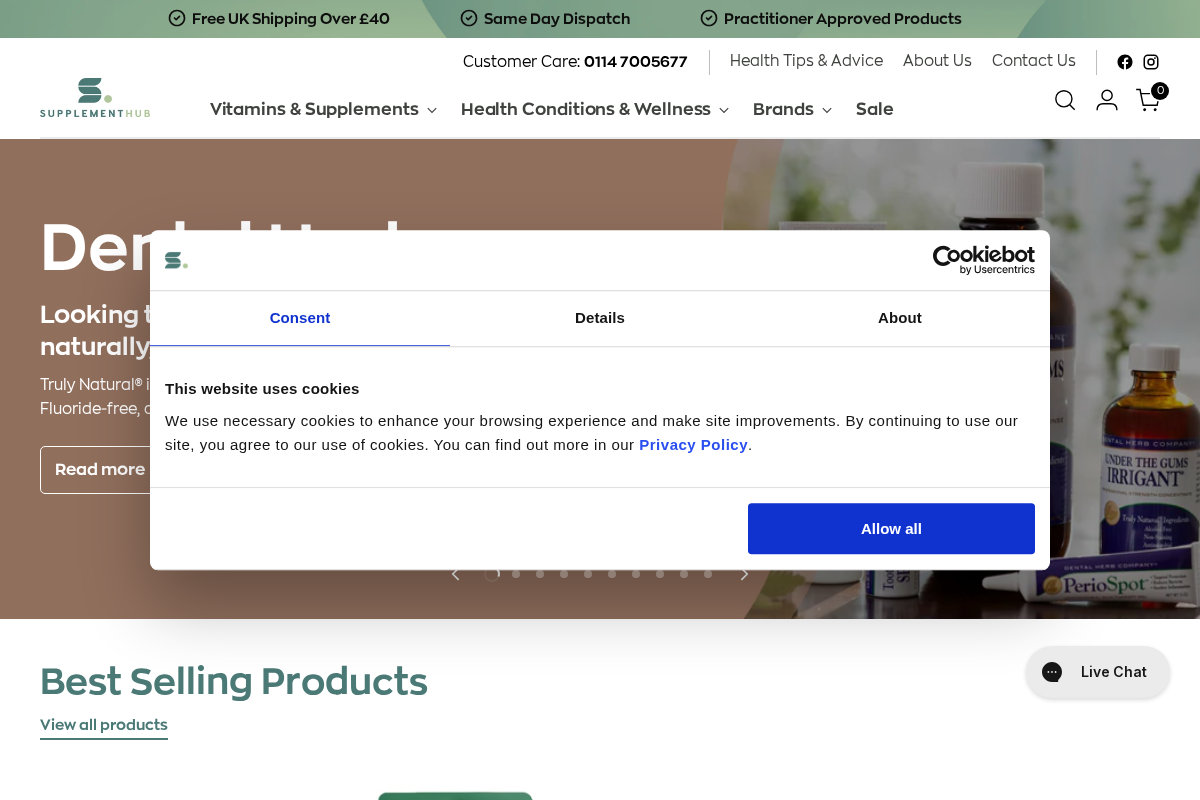Click the account icon

pyautogui.click(x=1106, y=100)
